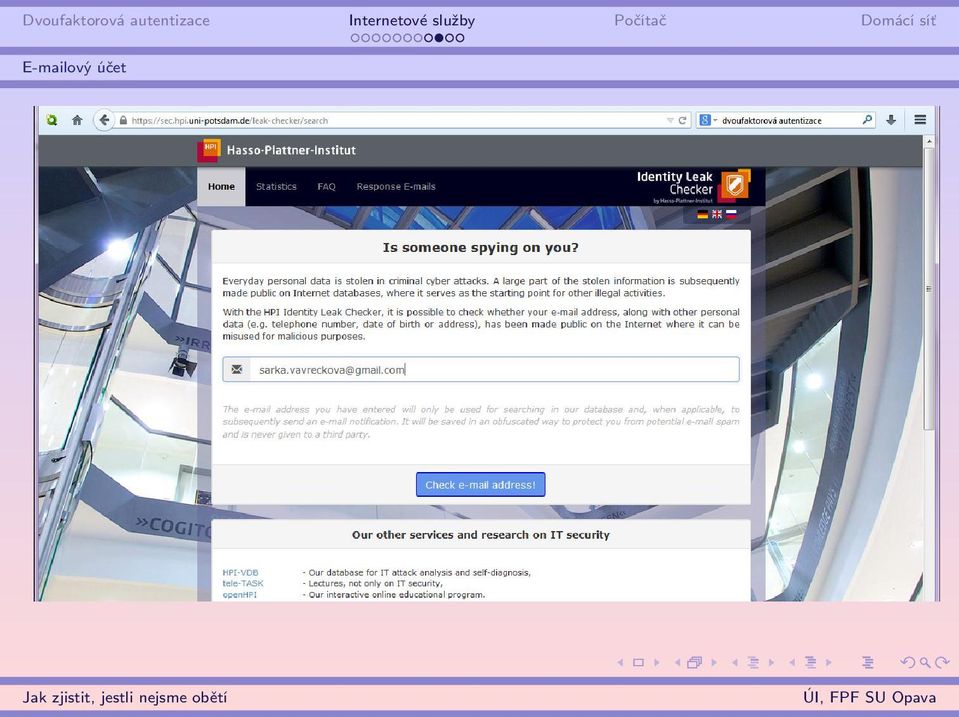Image resolution: width=959 pixels, height=717 pixels.
Task: Select the filled slide progress circle
Action: tap(439, 38)
